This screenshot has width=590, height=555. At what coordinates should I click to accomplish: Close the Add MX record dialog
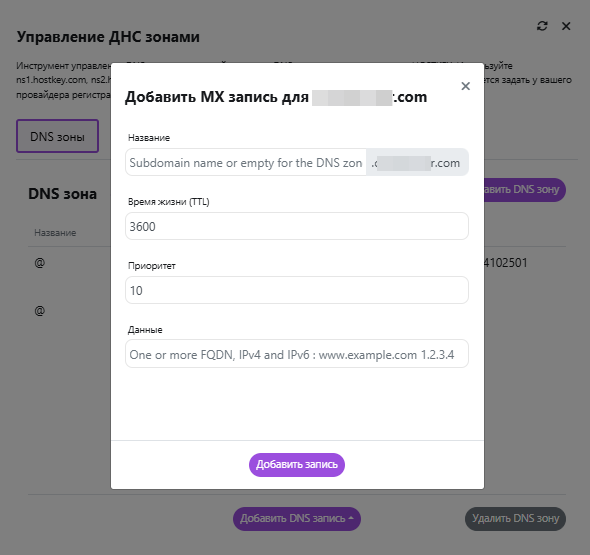point(465,86)
